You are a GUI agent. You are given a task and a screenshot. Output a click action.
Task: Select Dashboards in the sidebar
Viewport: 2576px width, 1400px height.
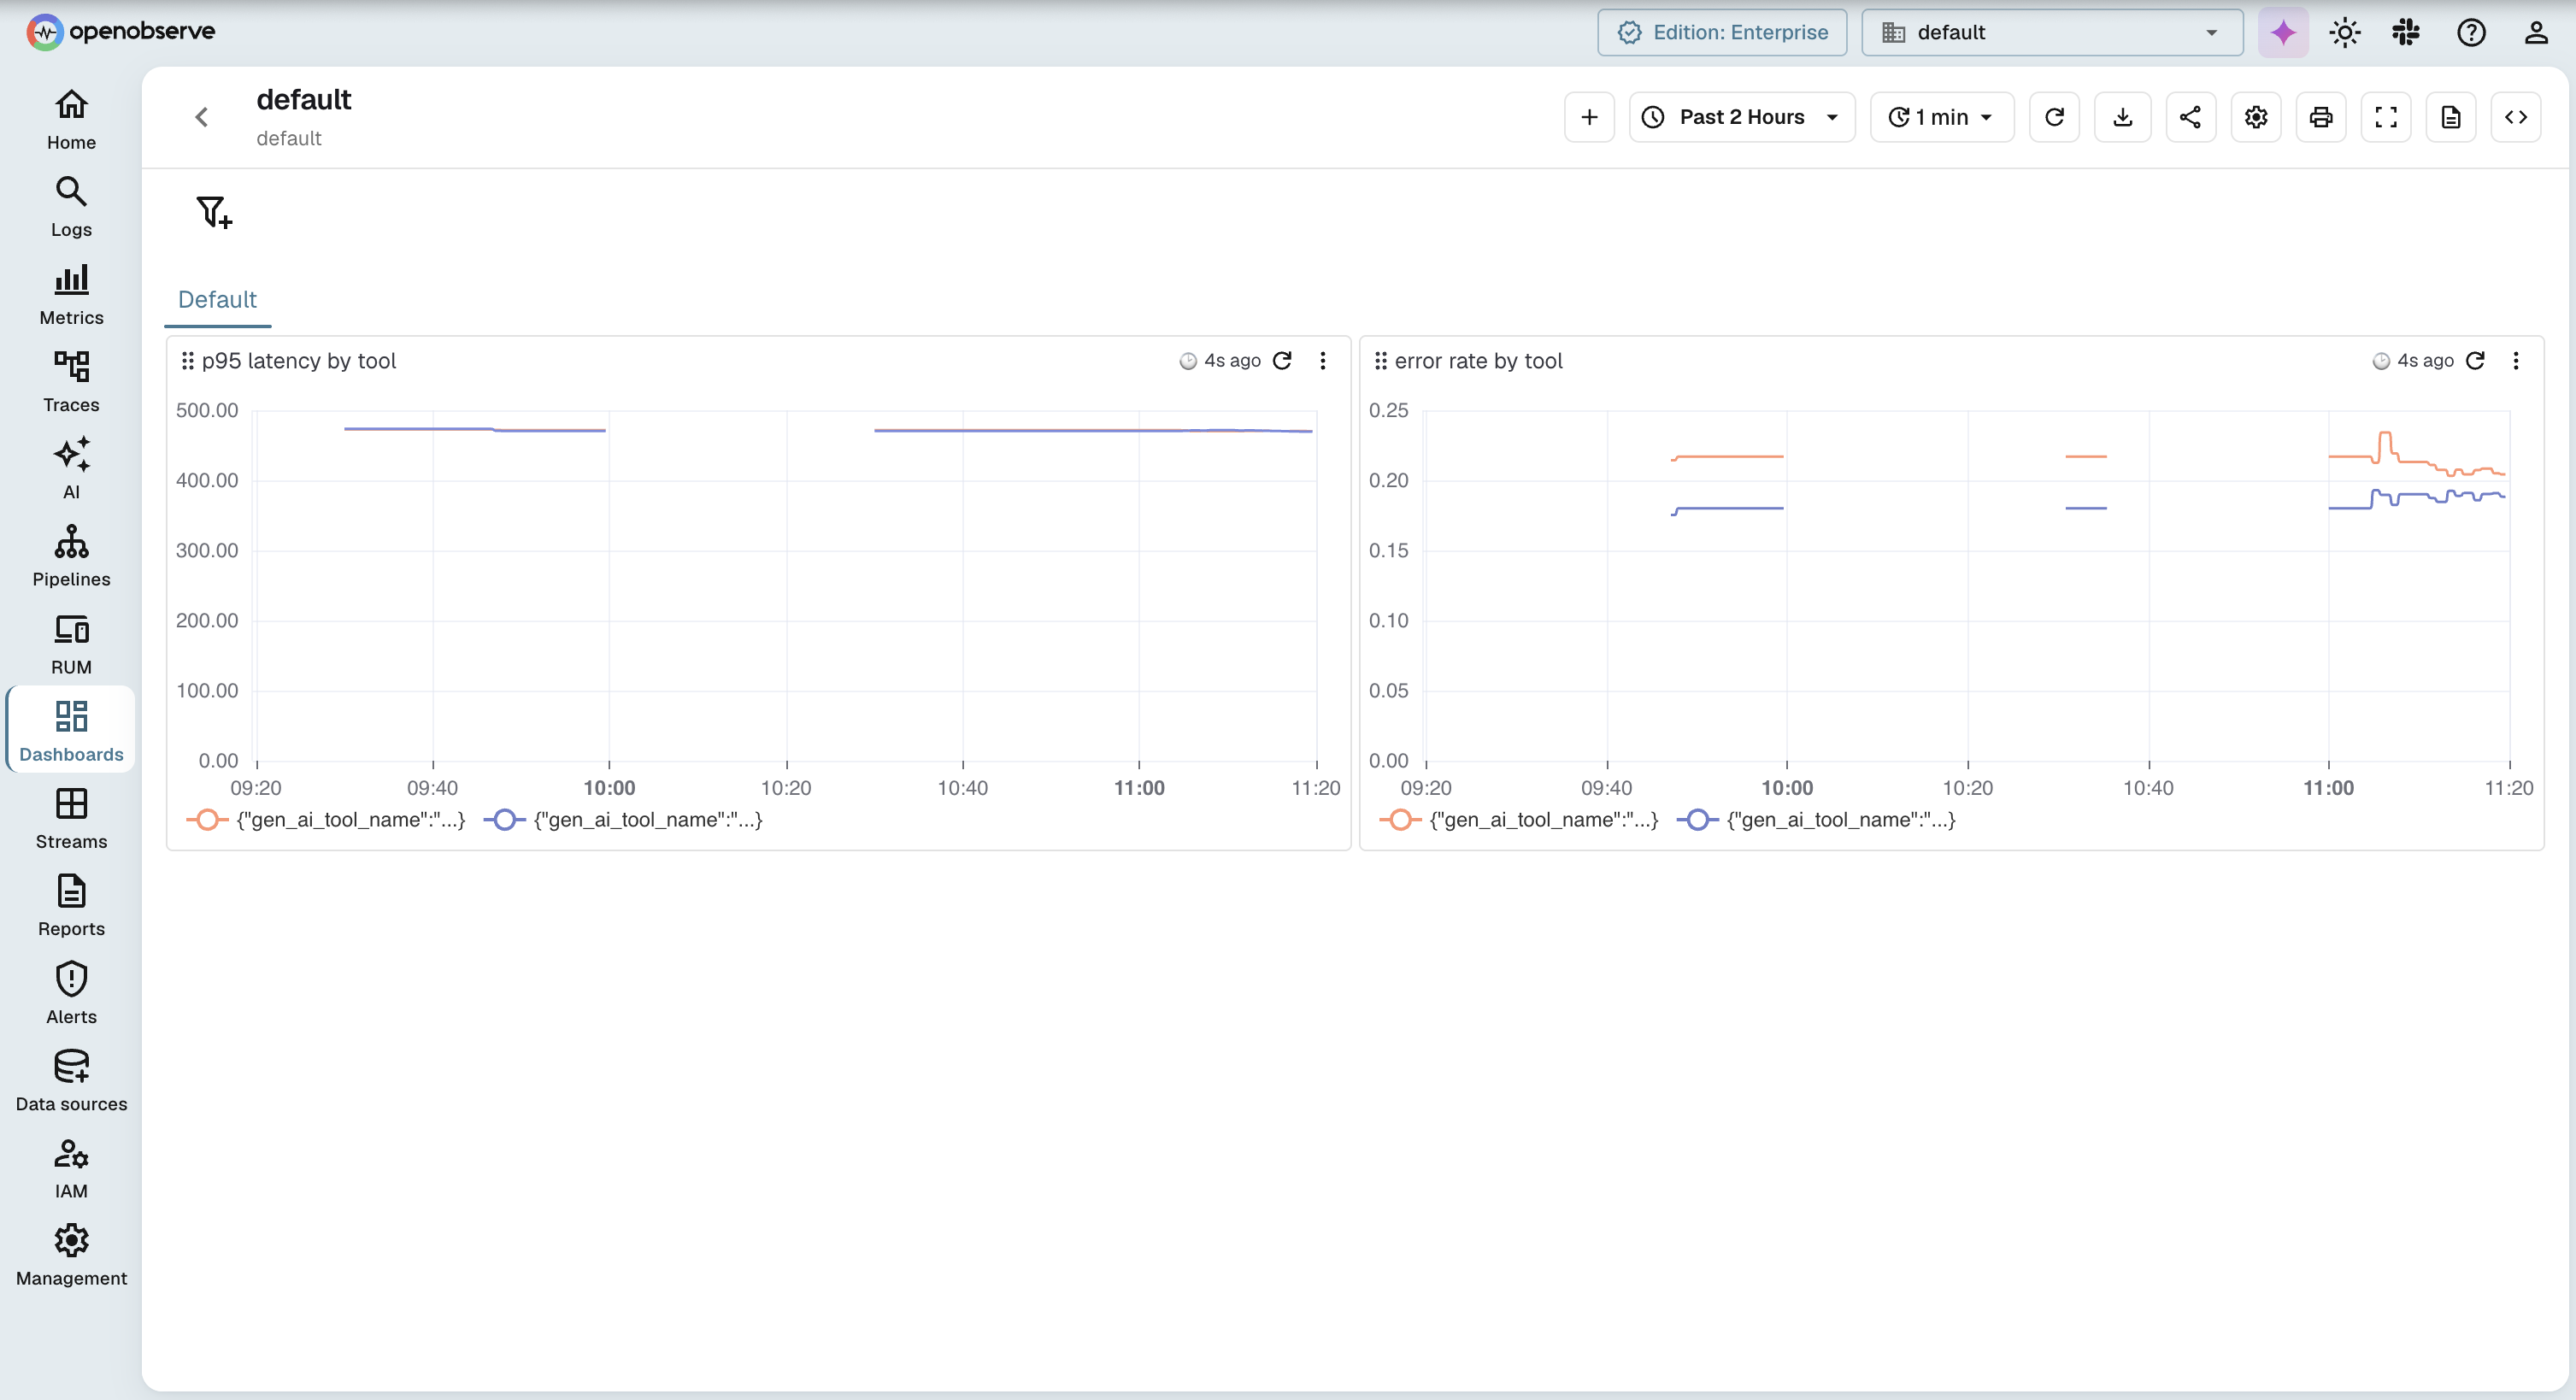pos(71,731)
